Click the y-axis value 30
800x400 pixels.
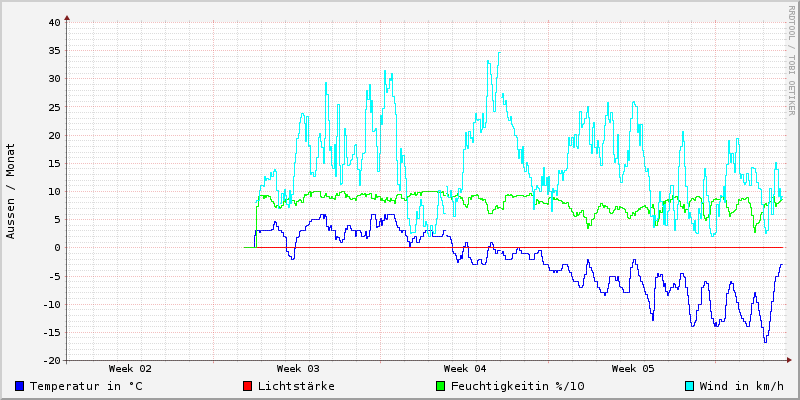pyautogui.click(x=55, y=79)
